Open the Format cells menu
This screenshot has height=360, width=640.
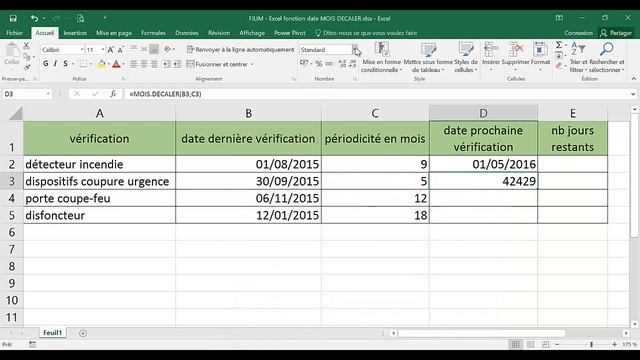[x=540, y=56]
